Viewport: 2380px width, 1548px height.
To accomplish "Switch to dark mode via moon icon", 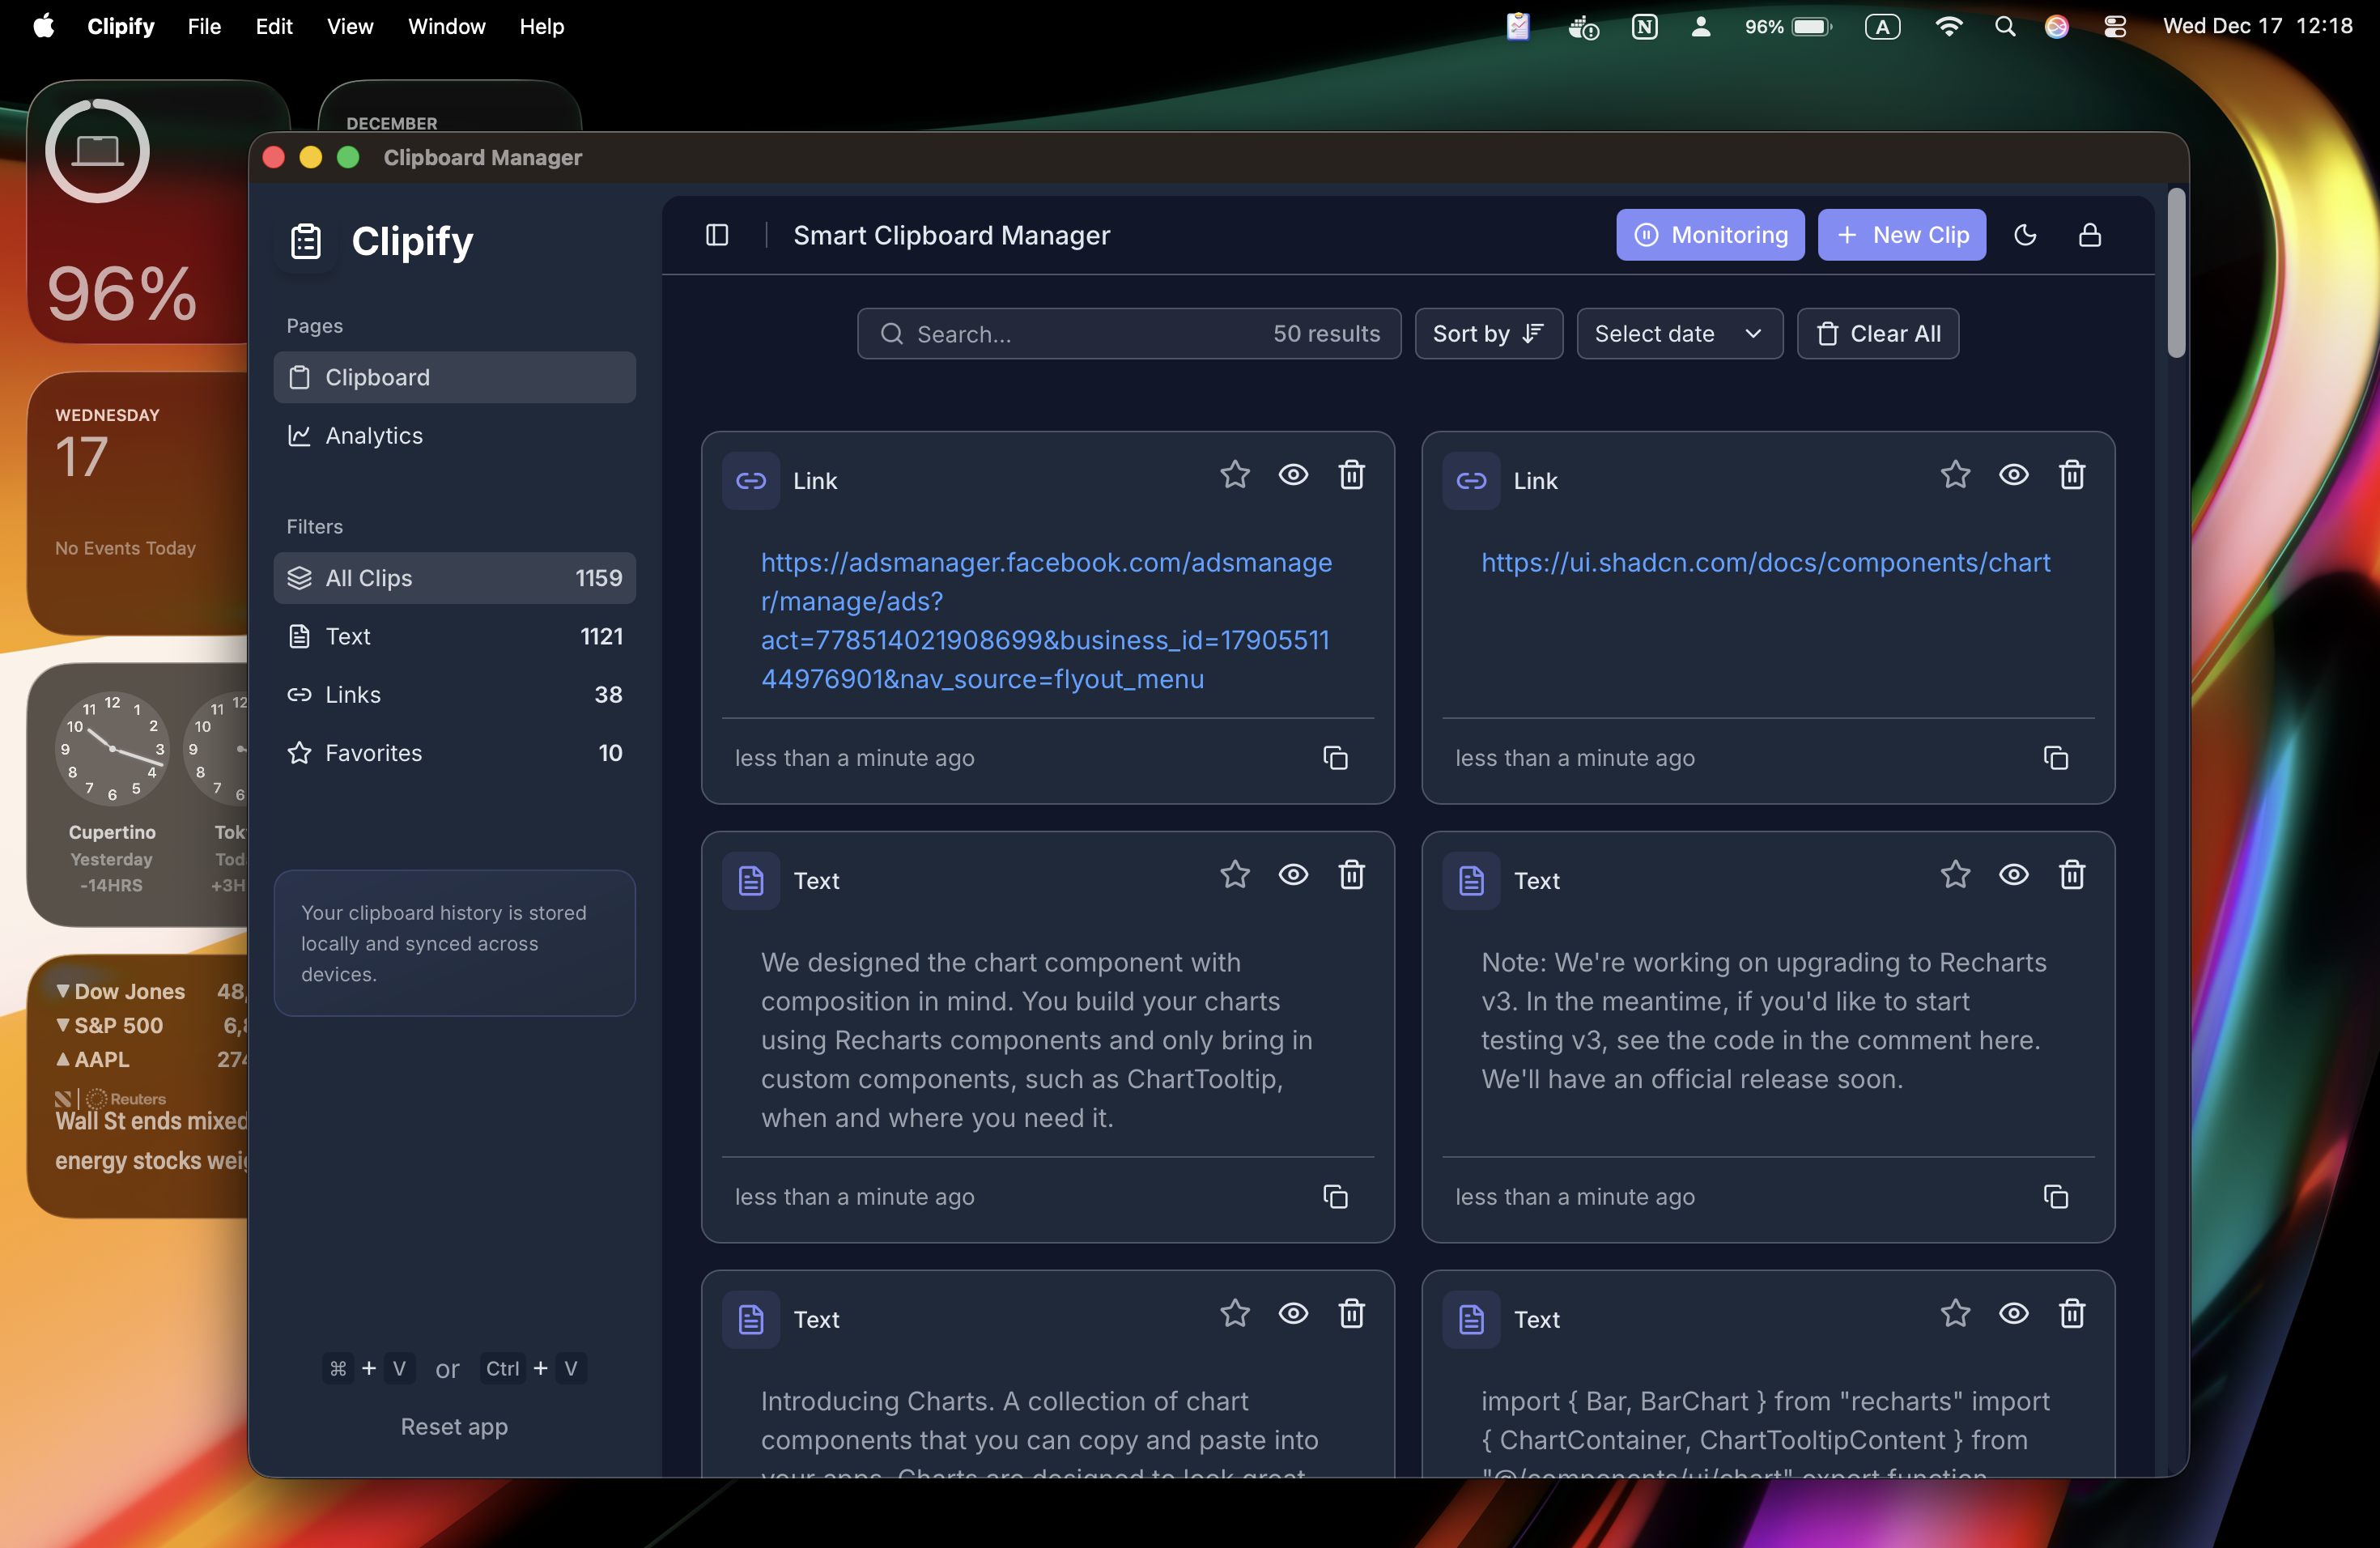I will tap(2026, 235).
